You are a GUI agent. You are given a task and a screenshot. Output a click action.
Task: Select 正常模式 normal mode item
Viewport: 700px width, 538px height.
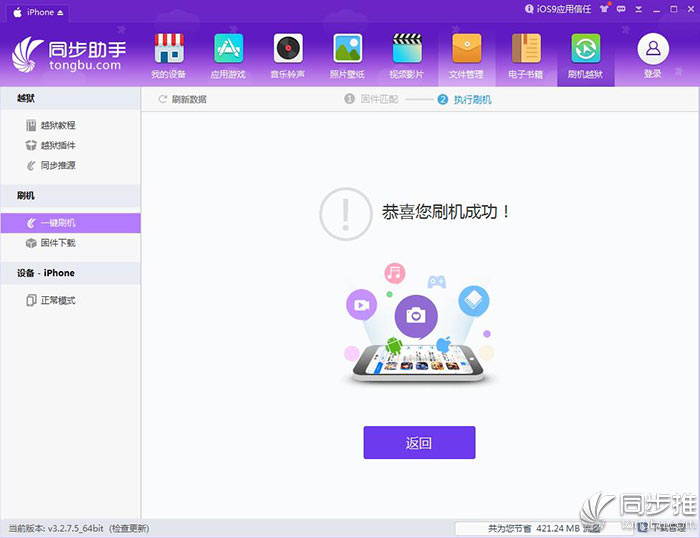(x=71, y=300)
